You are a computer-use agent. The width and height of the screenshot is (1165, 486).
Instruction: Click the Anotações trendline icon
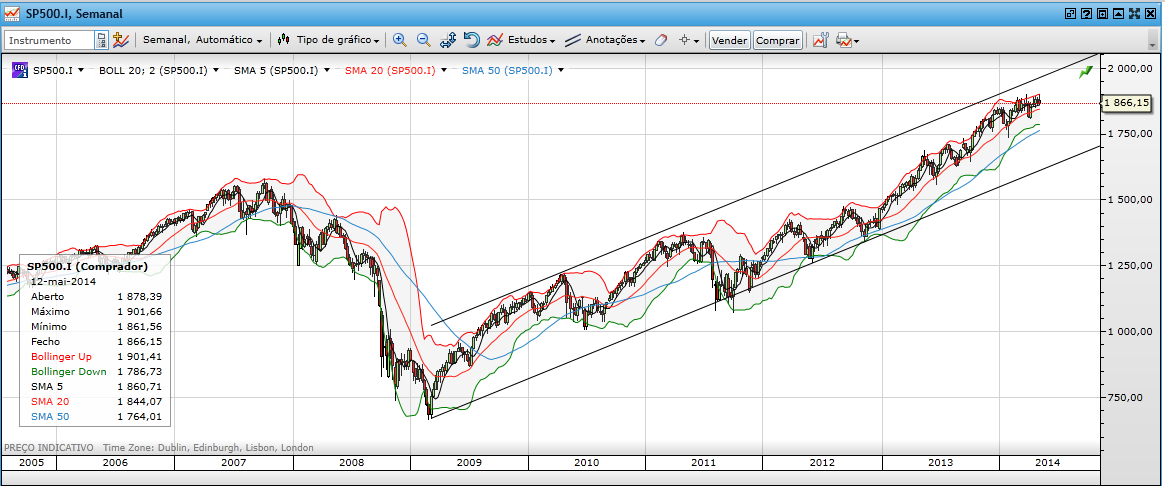[573, 40]
